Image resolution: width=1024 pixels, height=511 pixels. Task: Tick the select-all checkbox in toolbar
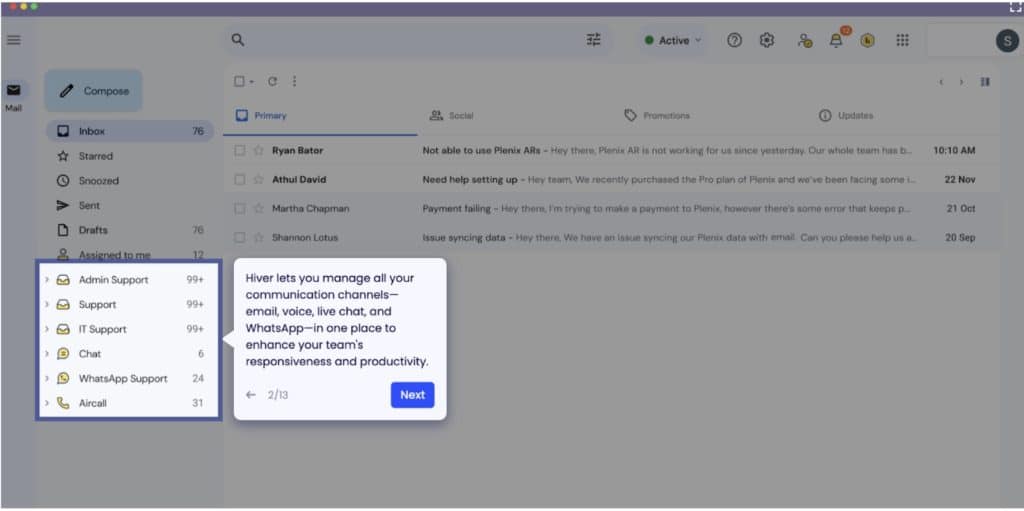239,82
